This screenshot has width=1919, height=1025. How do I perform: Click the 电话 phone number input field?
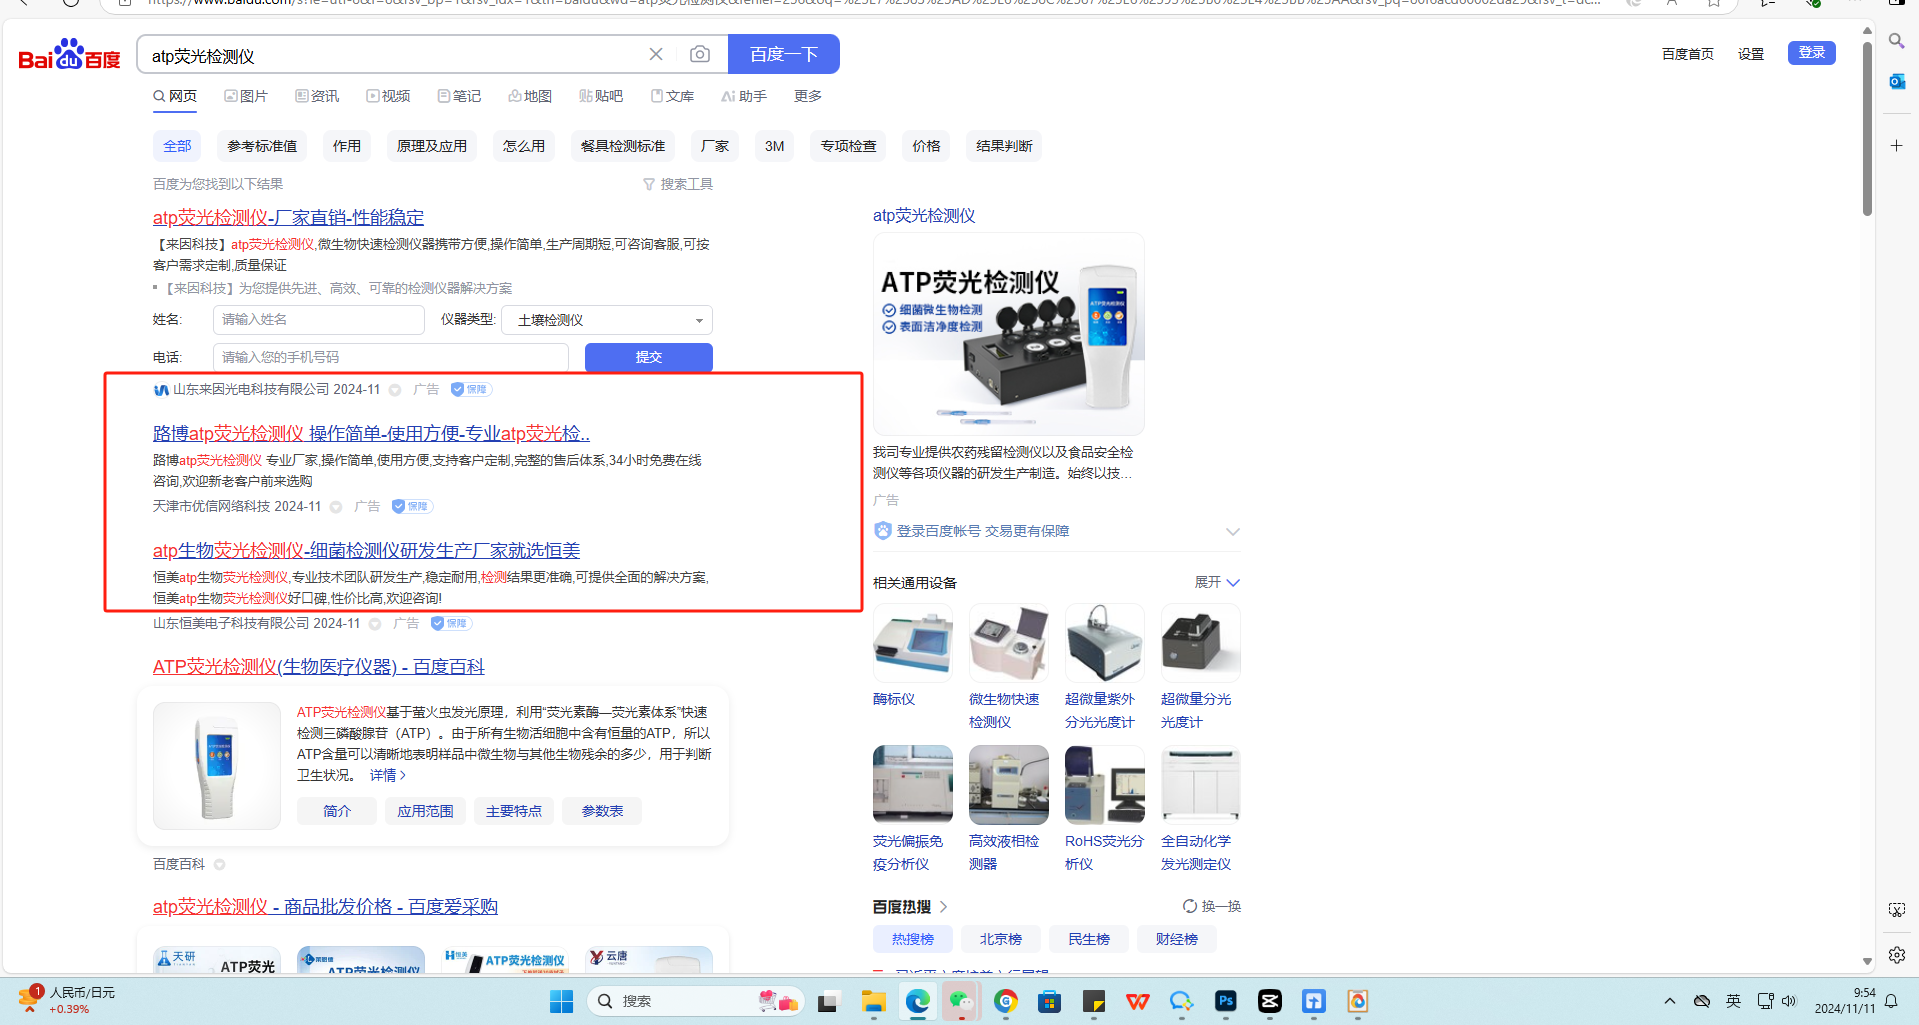(391, 357)
